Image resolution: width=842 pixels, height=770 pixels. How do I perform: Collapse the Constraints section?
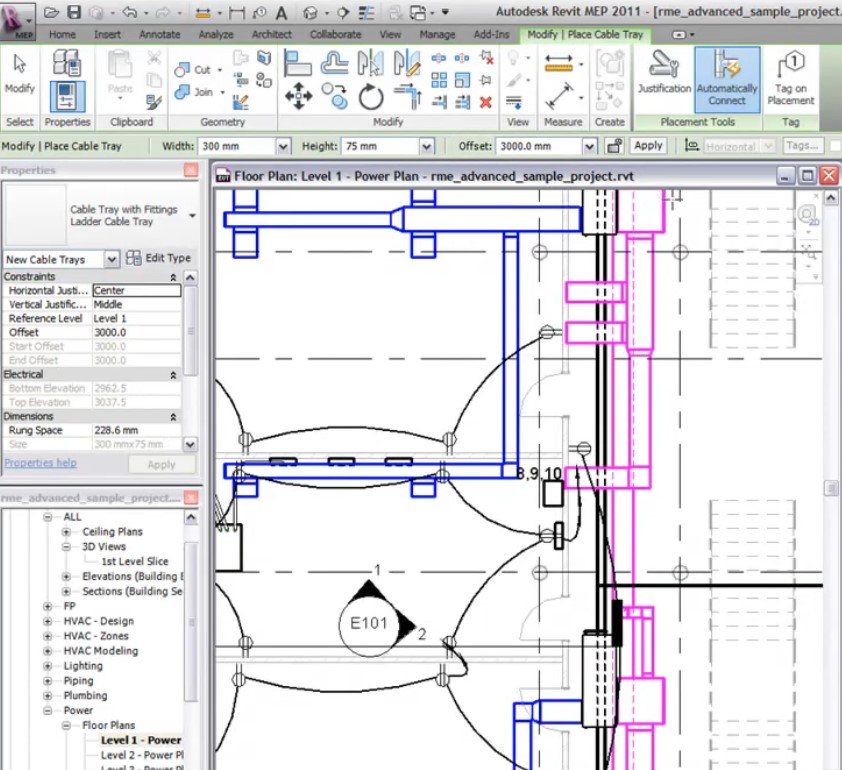coord(173,277)
